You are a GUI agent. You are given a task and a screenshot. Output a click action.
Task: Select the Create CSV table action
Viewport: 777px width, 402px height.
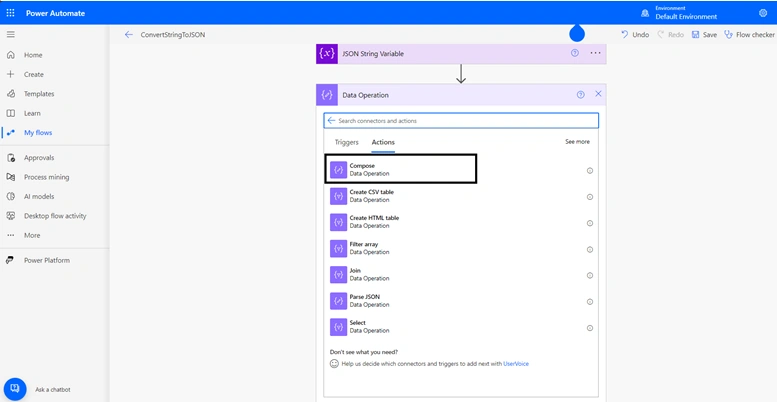pyautogui.click(x=461, y=196)
